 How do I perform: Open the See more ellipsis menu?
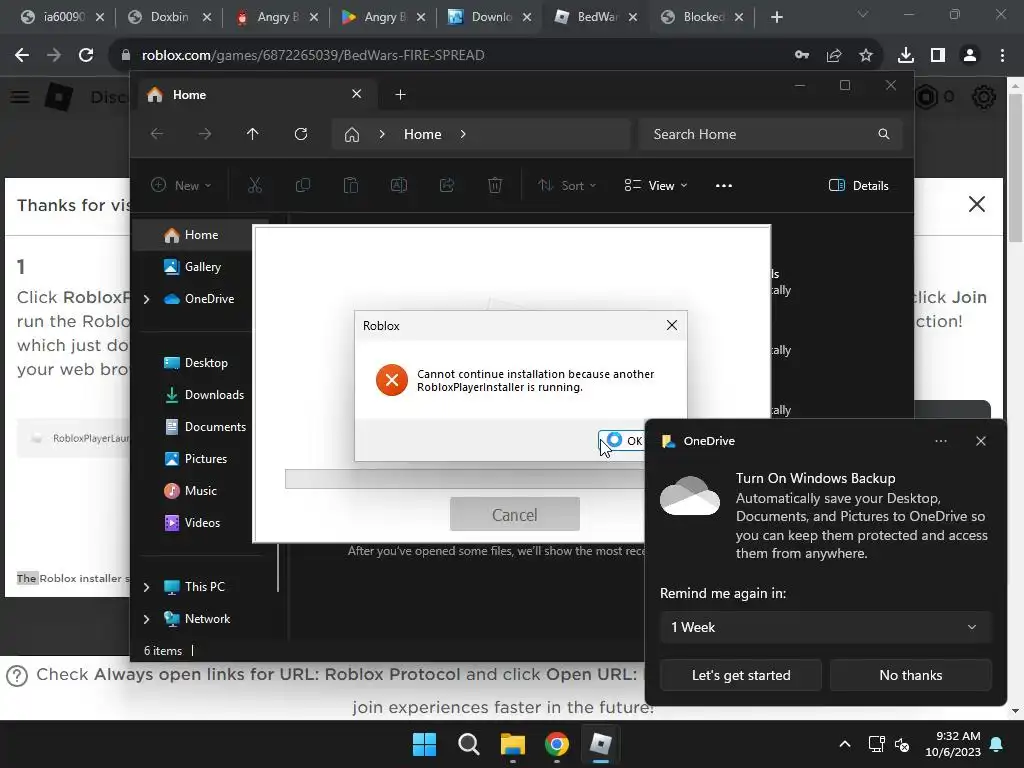pyautogui.click(x=724, y=185)
